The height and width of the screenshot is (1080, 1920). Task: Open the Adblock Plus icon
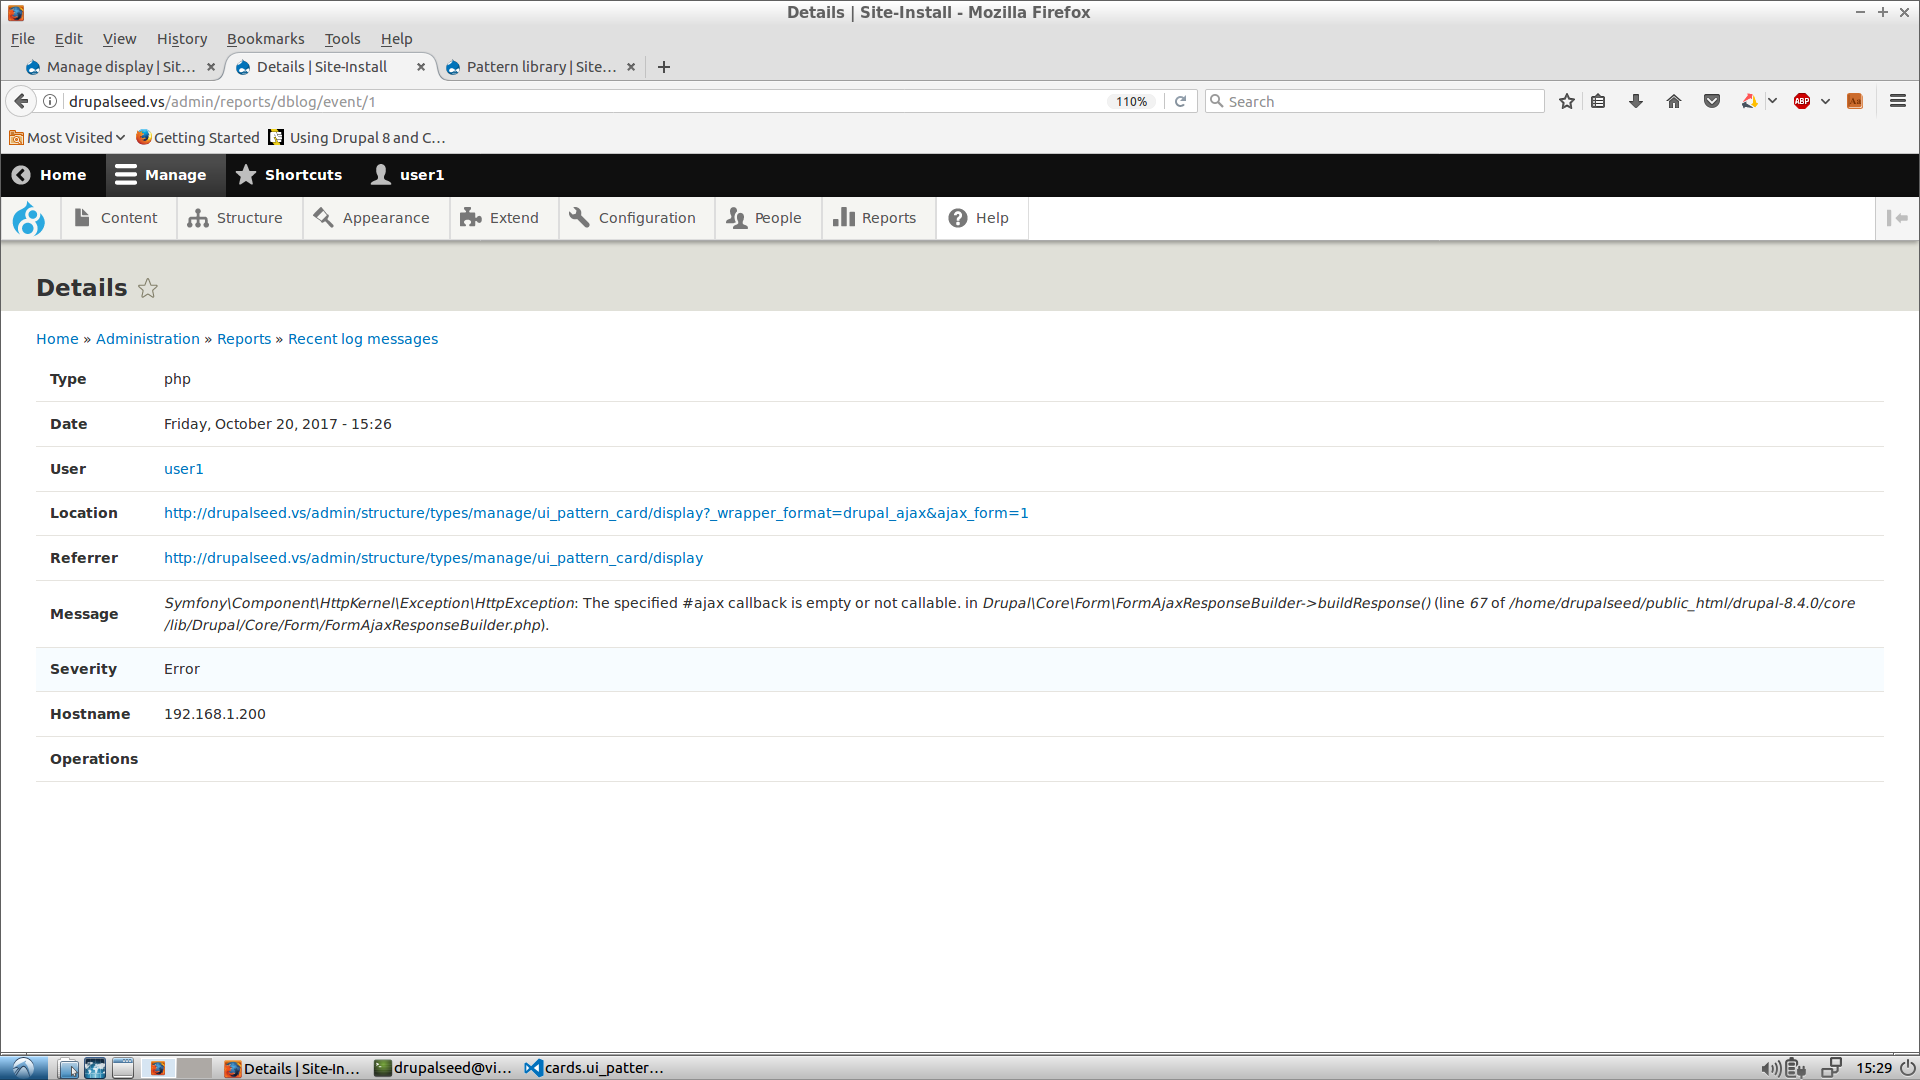click(1802, 101)
